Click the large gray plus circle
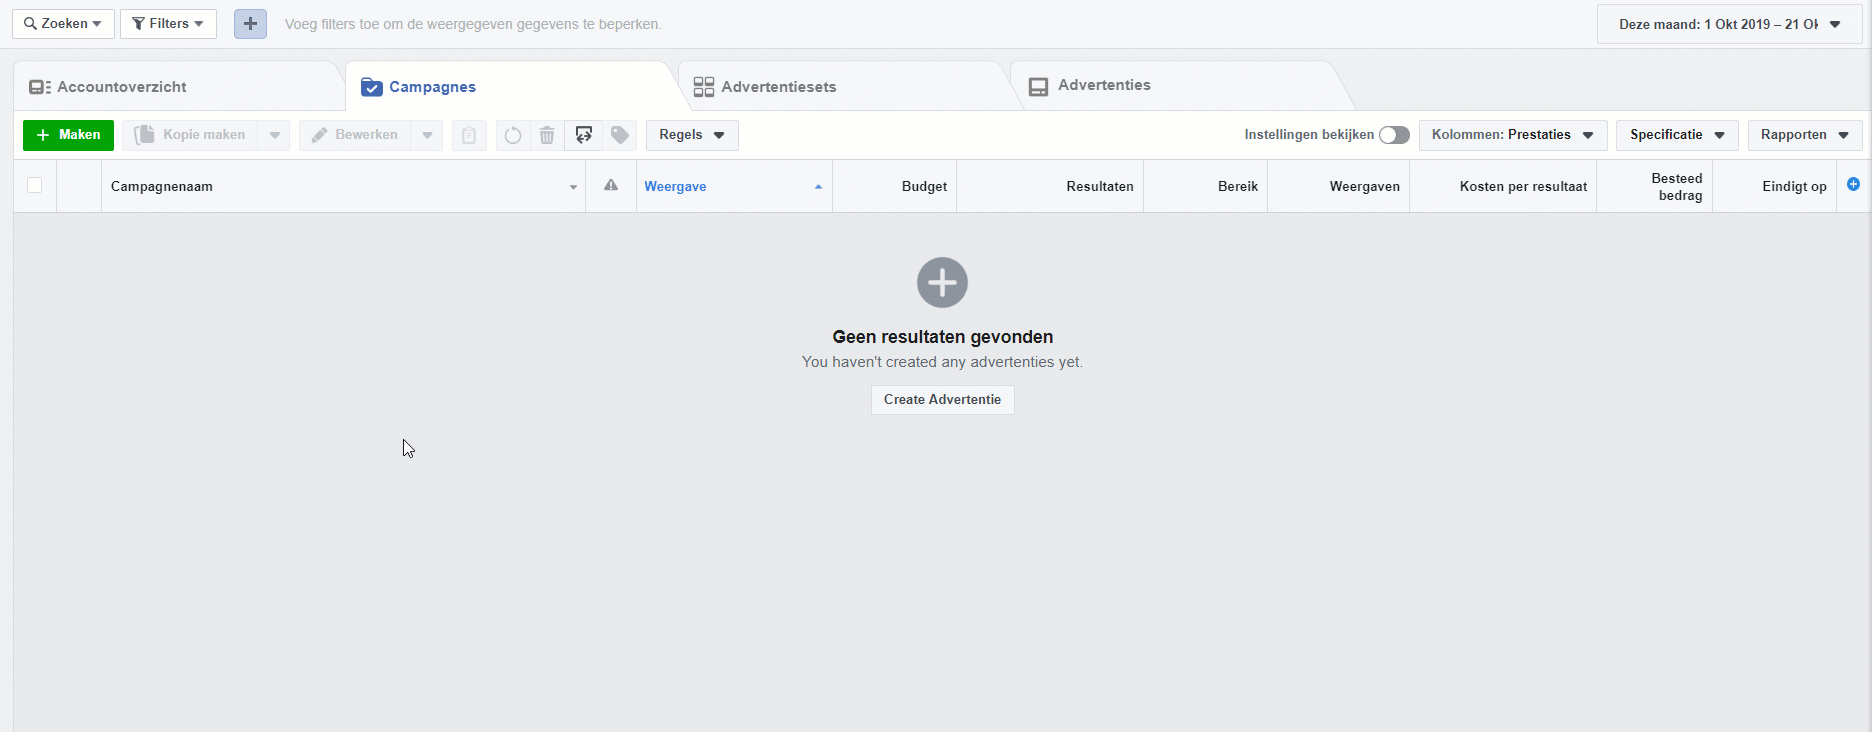 tap(942, 283)
